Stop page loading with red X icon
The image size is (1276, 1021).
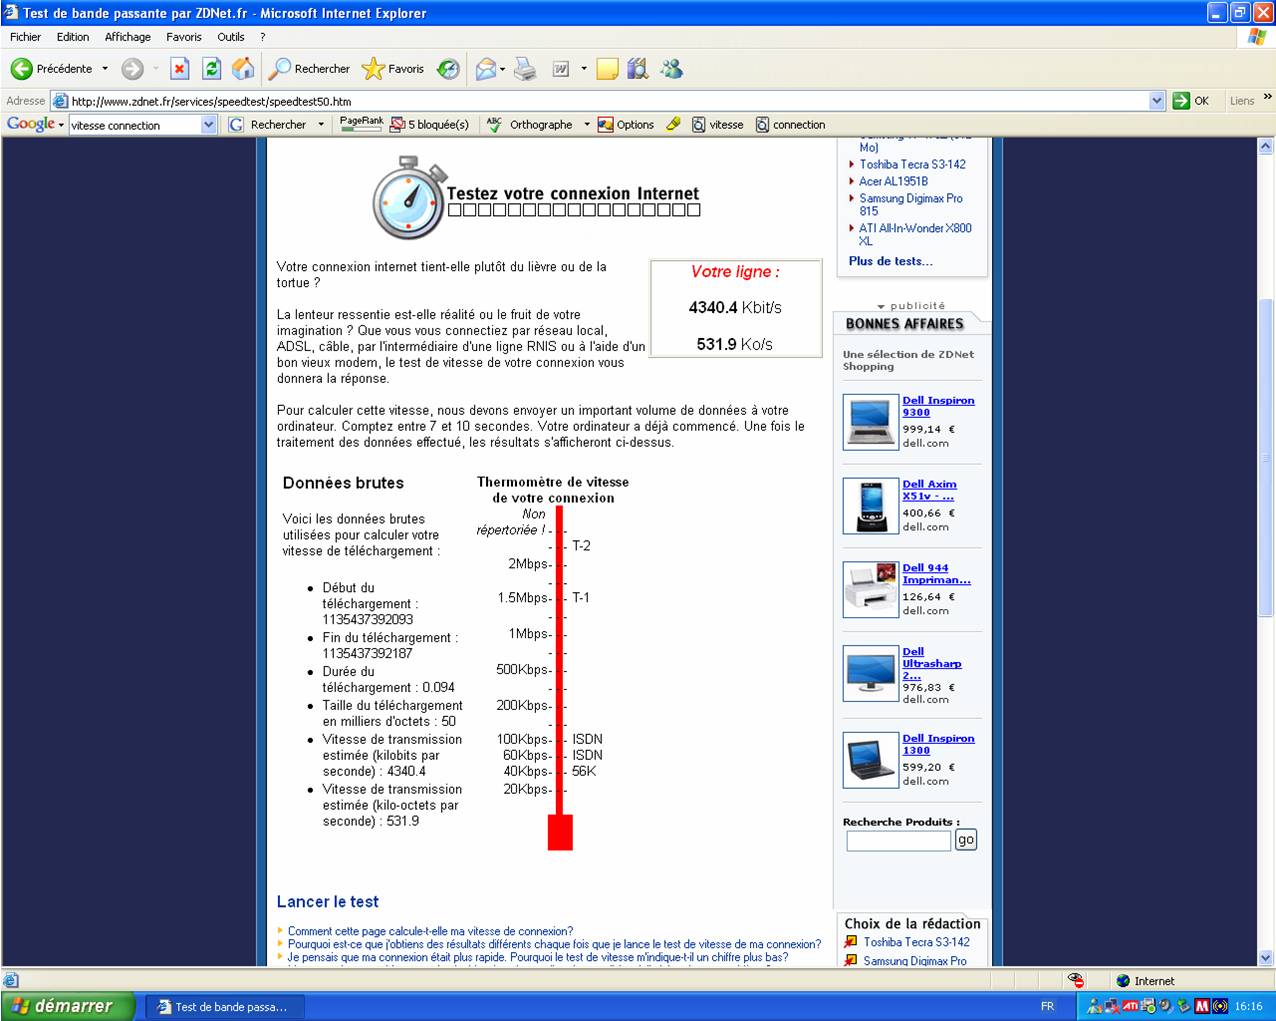point(180,69)
